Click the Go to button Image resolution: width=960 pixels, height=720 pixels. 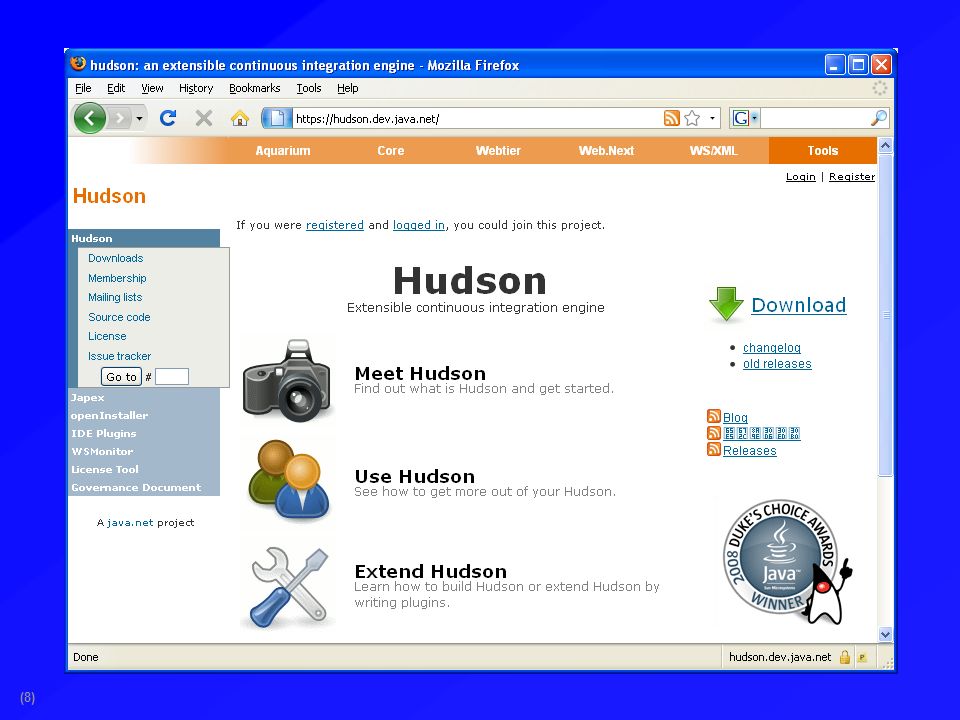pyautogui.click(x=121, y=377)
